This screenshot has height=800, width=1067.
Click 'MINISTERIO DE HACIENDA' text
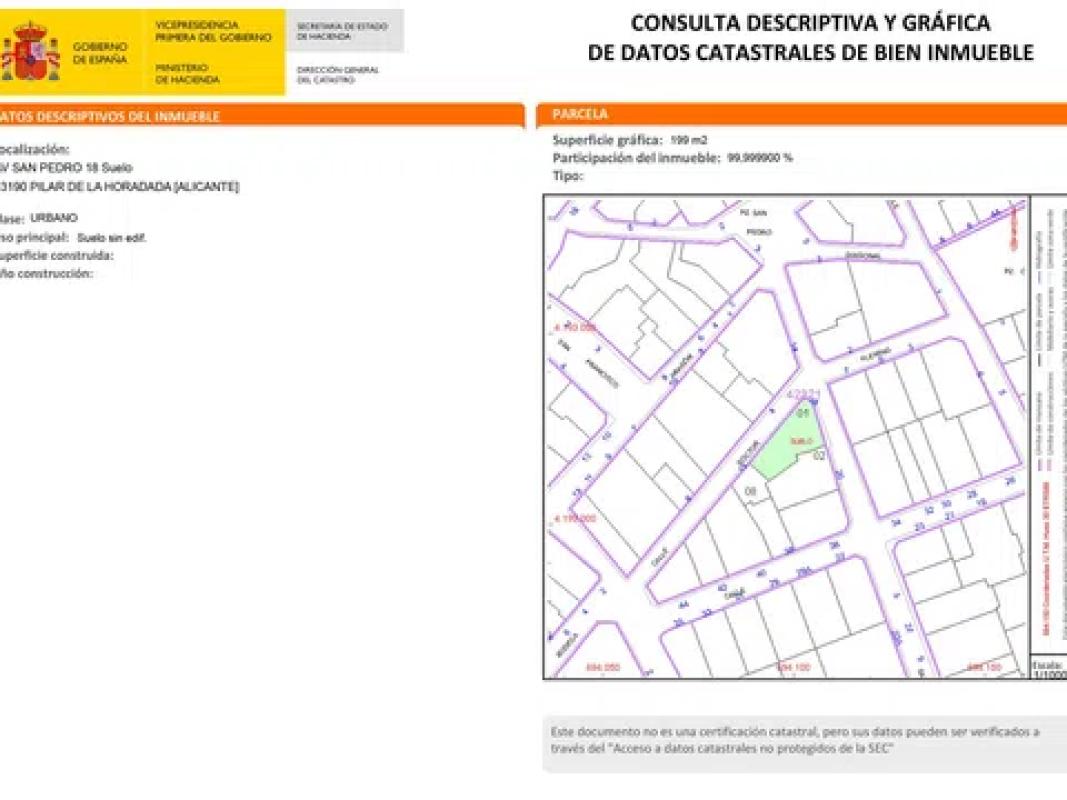(x=188, y=73)
